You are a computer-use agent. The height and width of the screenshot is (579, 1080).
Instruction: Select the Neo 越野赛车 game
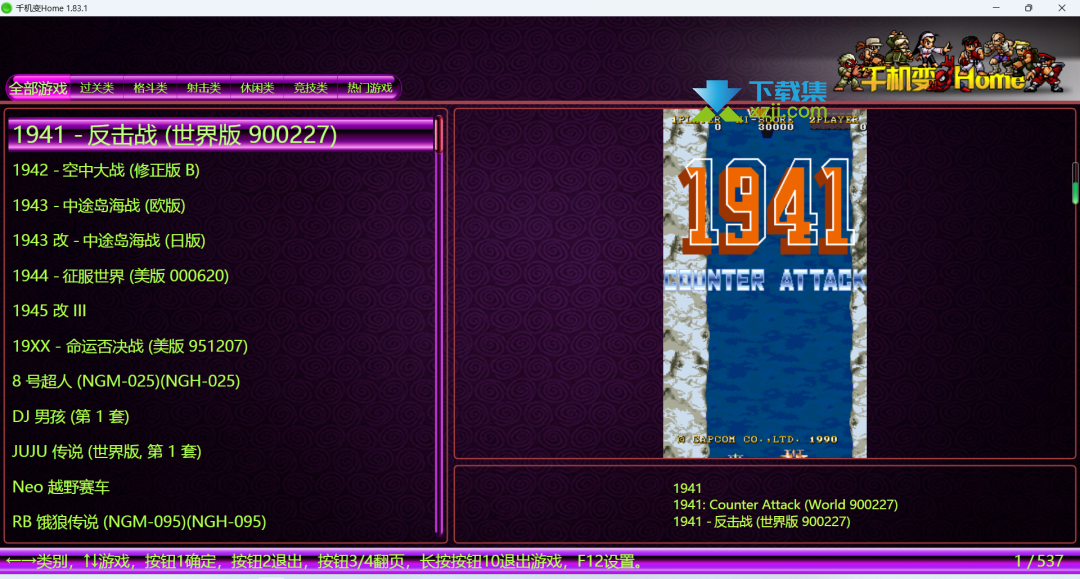61,487
